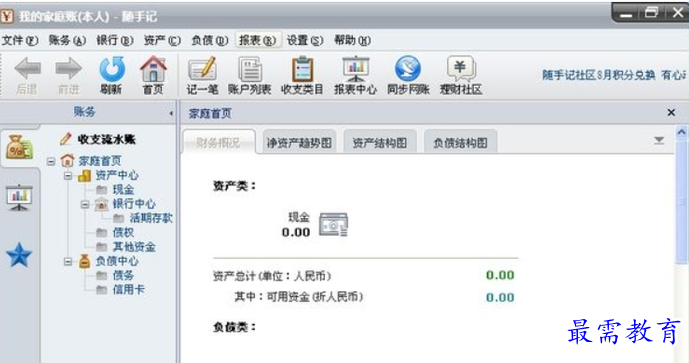Switch to 负债结构图 tab
The height and width of the screenshot is (363, 689).
pyautogui.click(x=460, y=142)
